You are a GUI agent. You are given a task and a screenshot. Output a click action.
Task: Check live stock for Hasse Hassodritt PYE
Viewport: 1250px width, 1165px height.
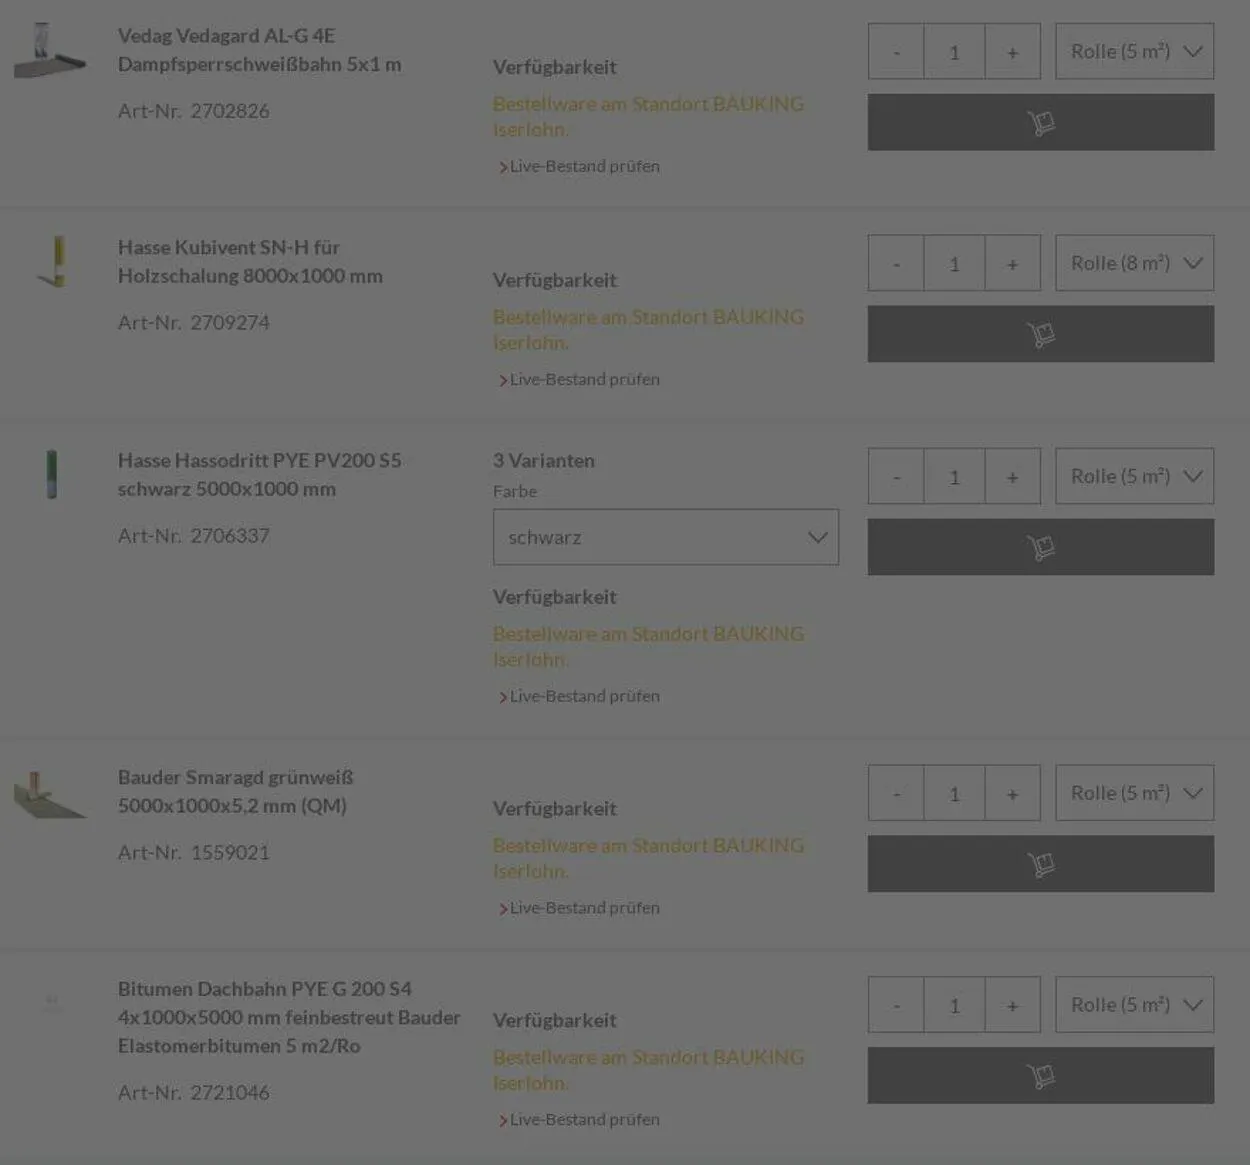[x=584, y=697]
